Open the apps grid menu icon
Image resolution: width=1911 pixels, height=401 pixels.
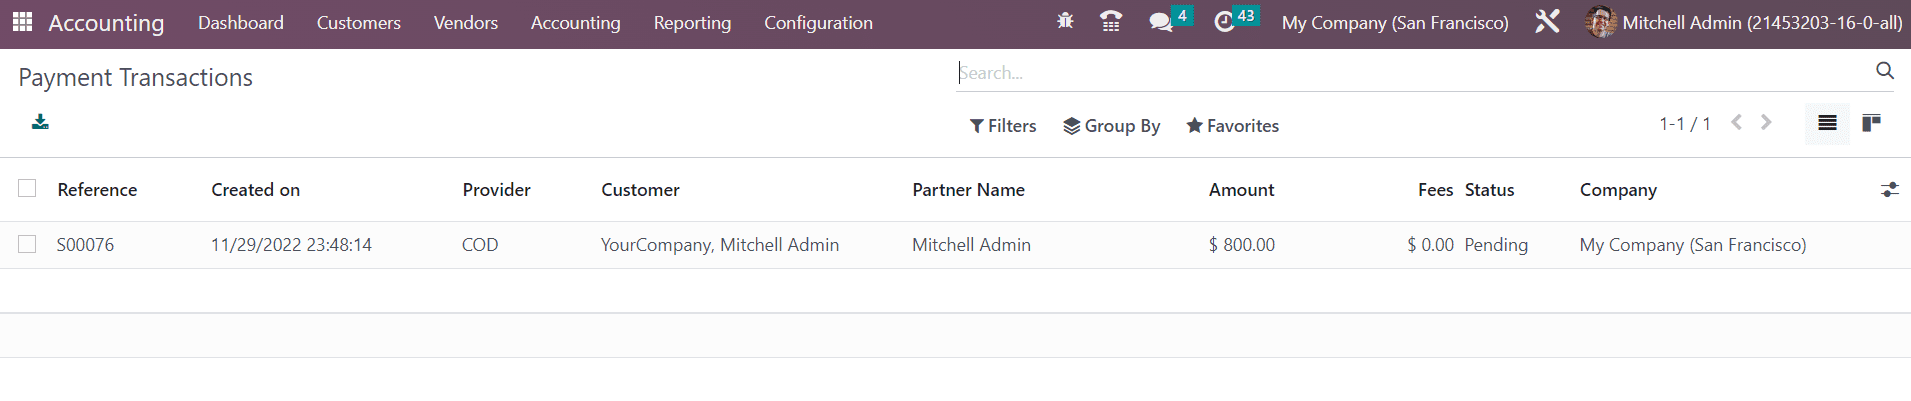pos(22,21)
